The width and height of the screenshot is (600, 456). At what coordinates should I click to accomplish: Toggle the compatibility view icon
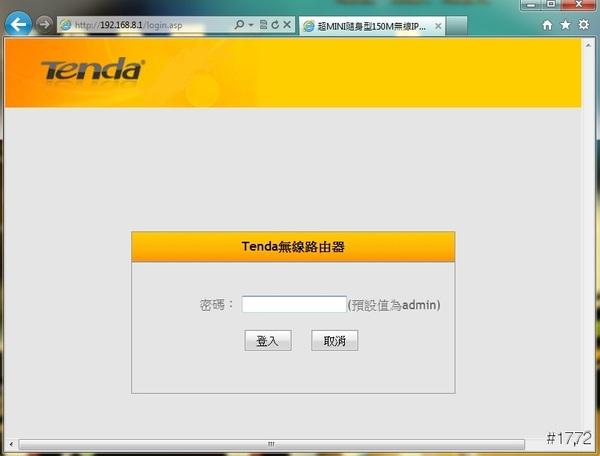(x=263, y=25)
